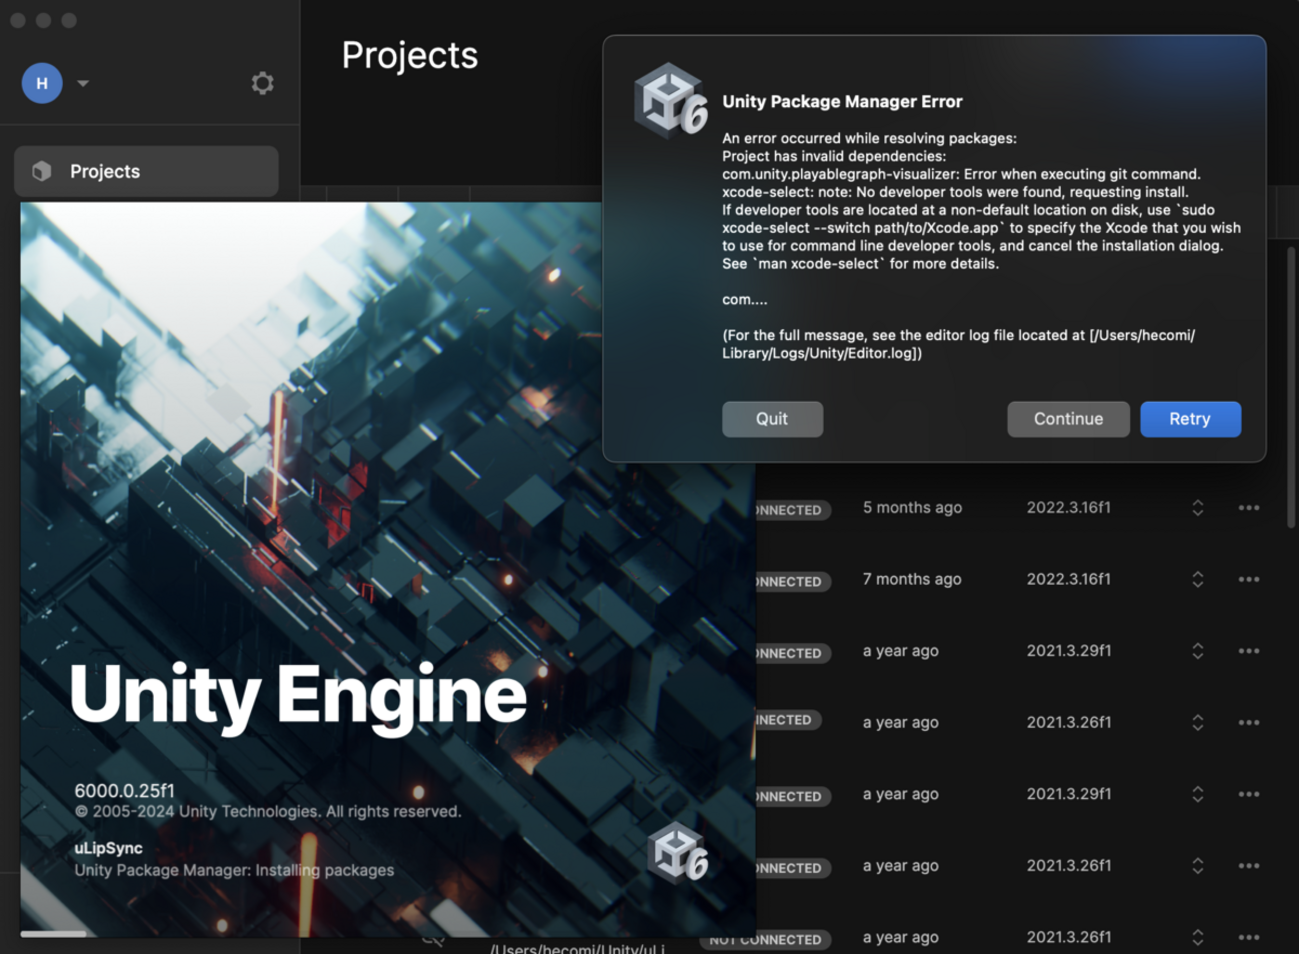Image resolution: width=1299 pixels, height=954 pixels.
Task: Open more options for the 5 months ago project
Action: (x=1249, y=508)
